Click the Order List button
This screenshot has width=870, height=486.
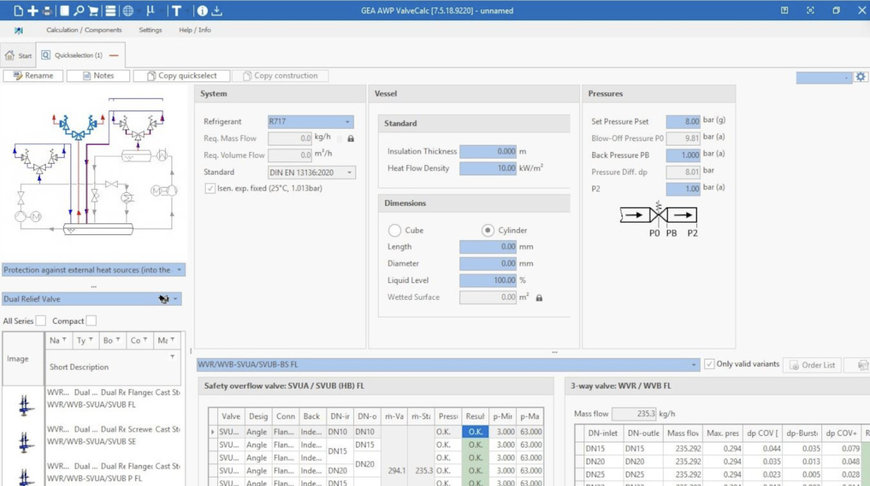click(x=812, y=365)
